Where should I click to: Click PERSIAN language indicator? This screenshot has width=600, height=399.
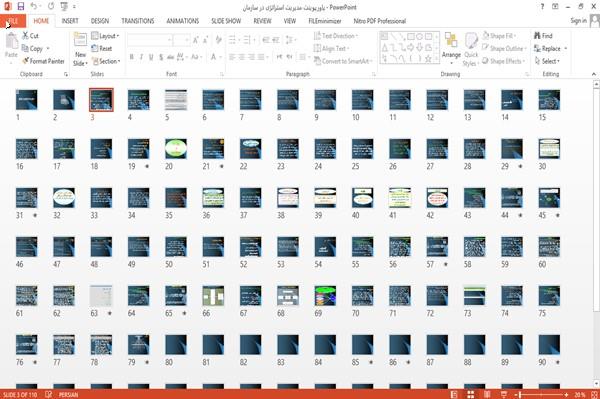(x=68, y=394)
